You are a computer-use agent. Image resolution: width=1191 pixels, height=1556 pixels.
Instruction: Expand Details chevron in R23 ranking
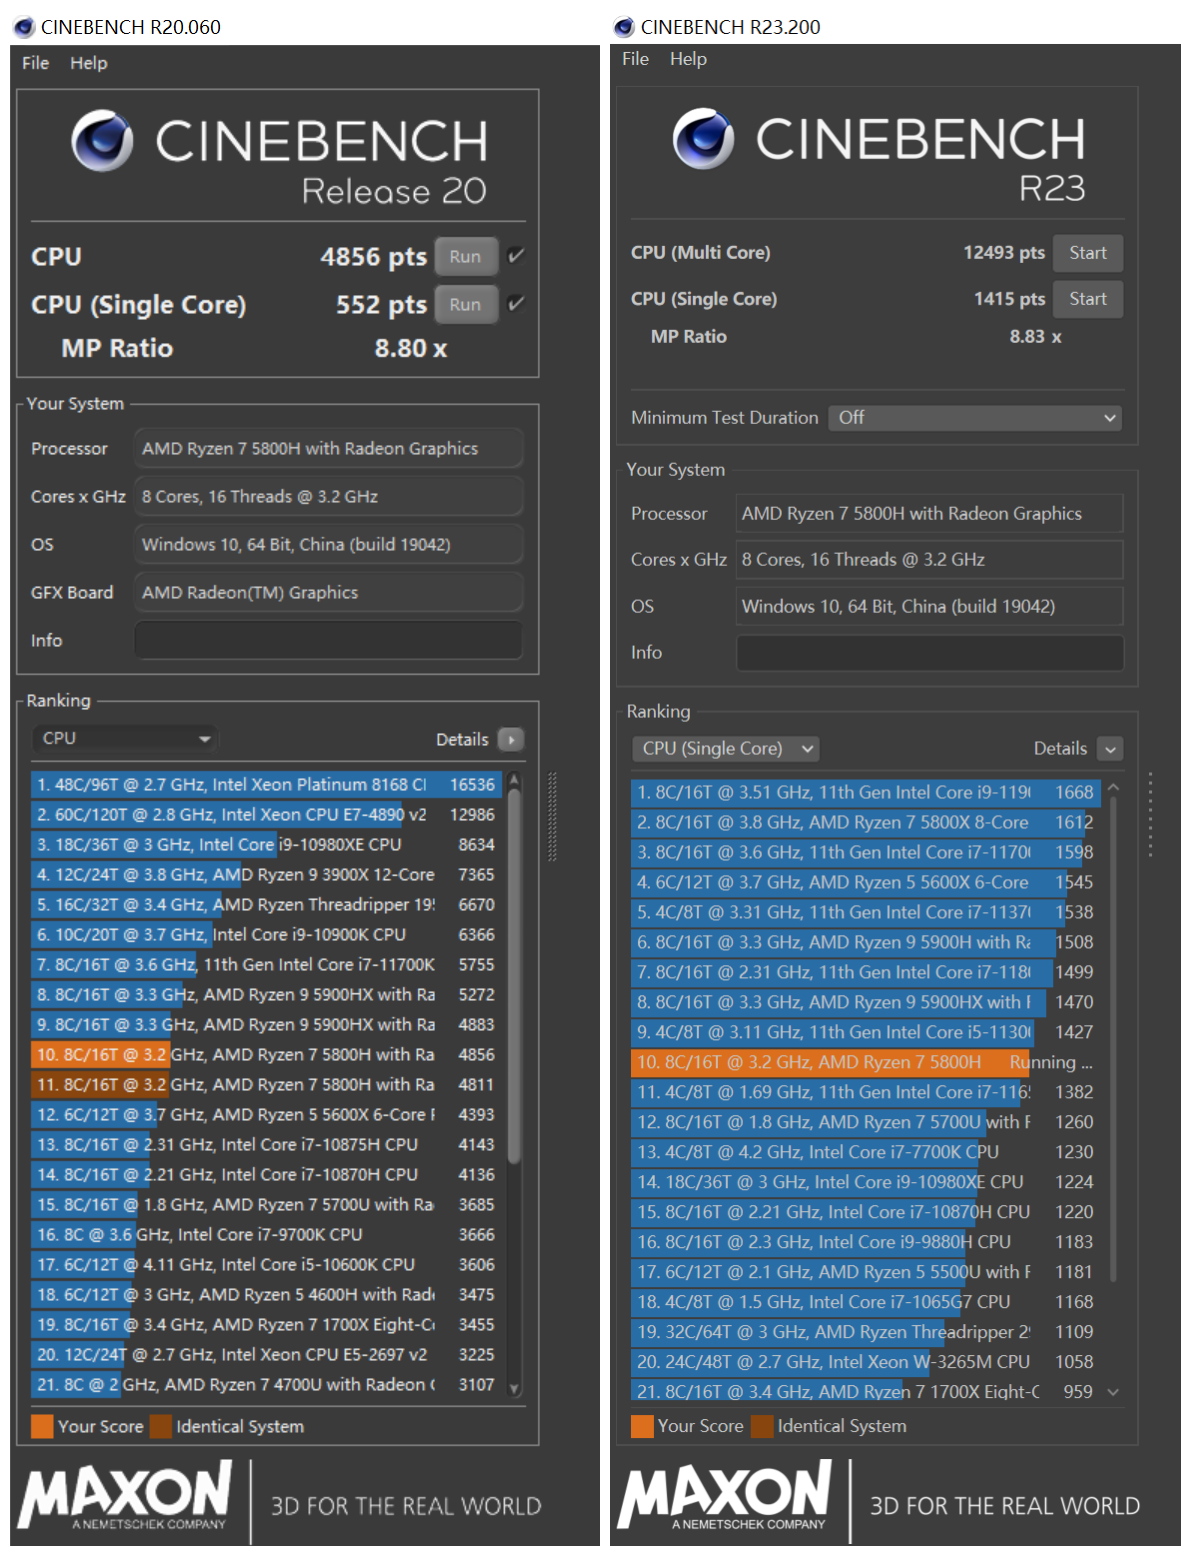click(1110, 748)
